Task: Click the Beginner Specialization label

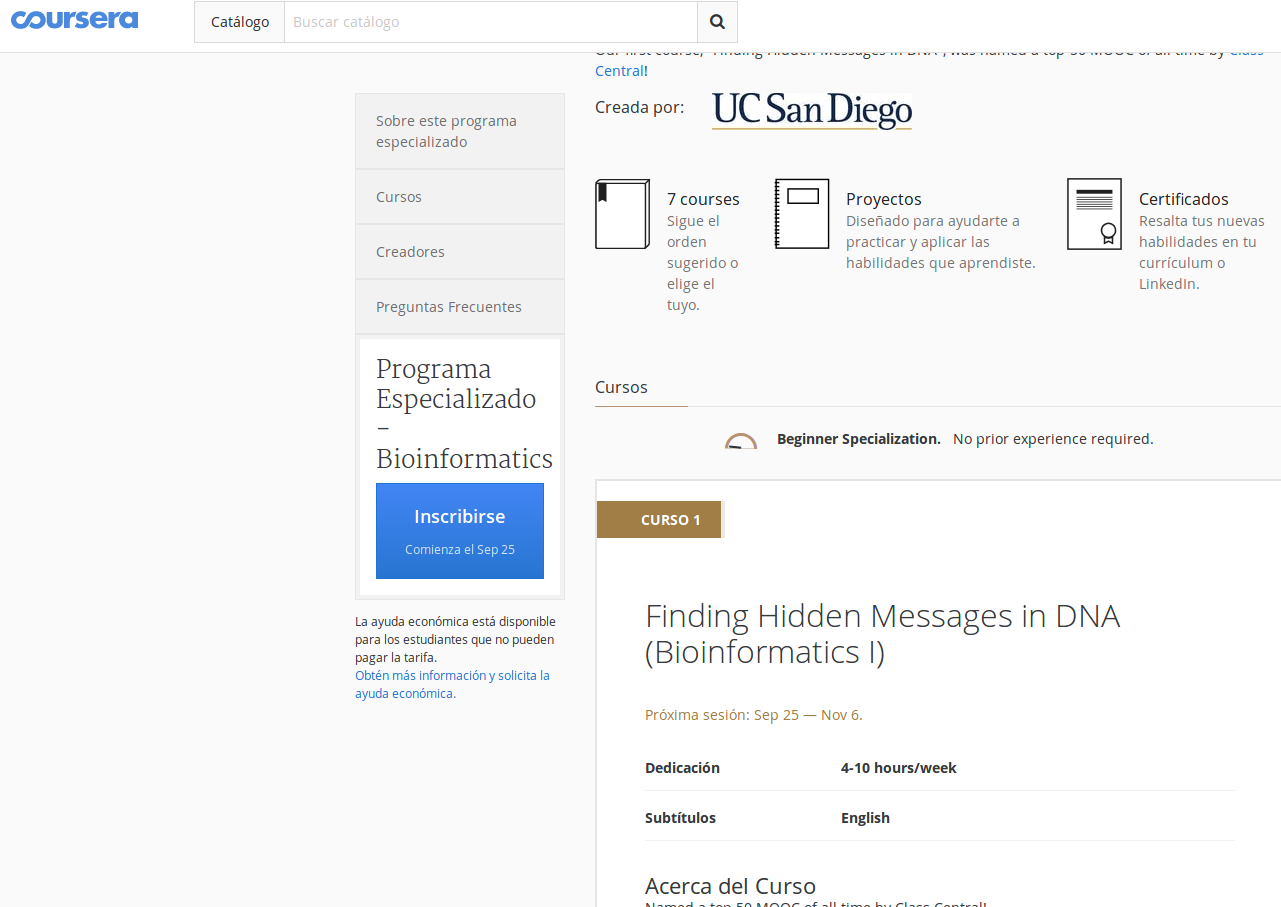Action: click(x=859, y=439)
